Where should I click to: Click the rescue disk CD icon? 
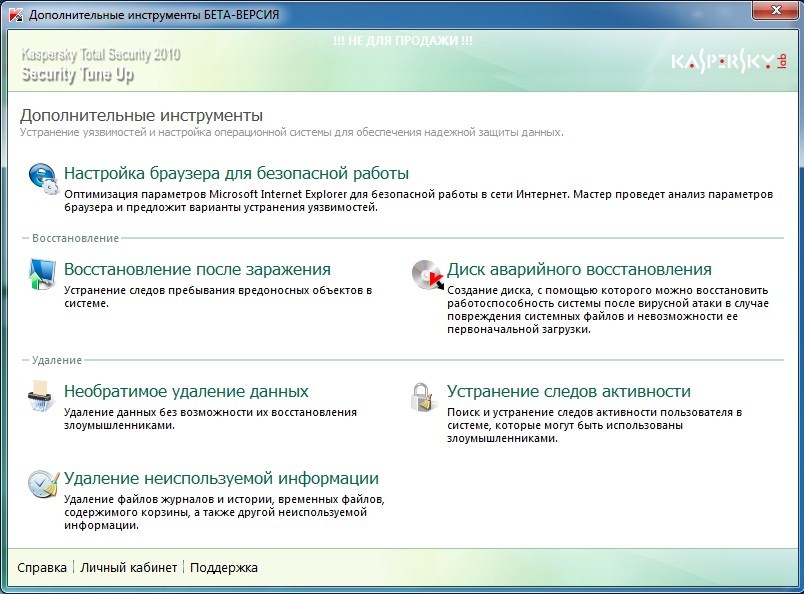(427, 275)
